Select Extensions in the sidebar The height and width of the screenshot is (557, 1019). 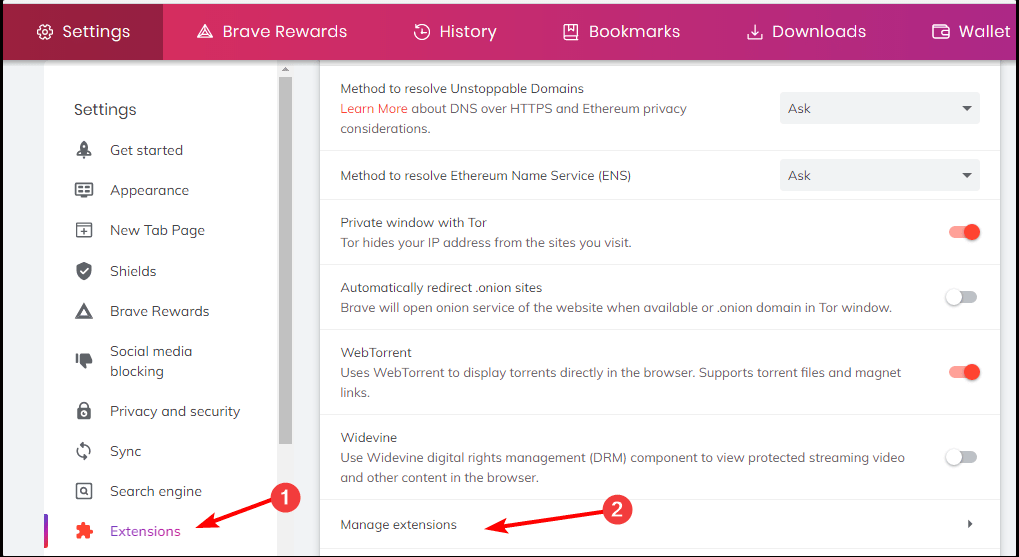tap(145, 531)
